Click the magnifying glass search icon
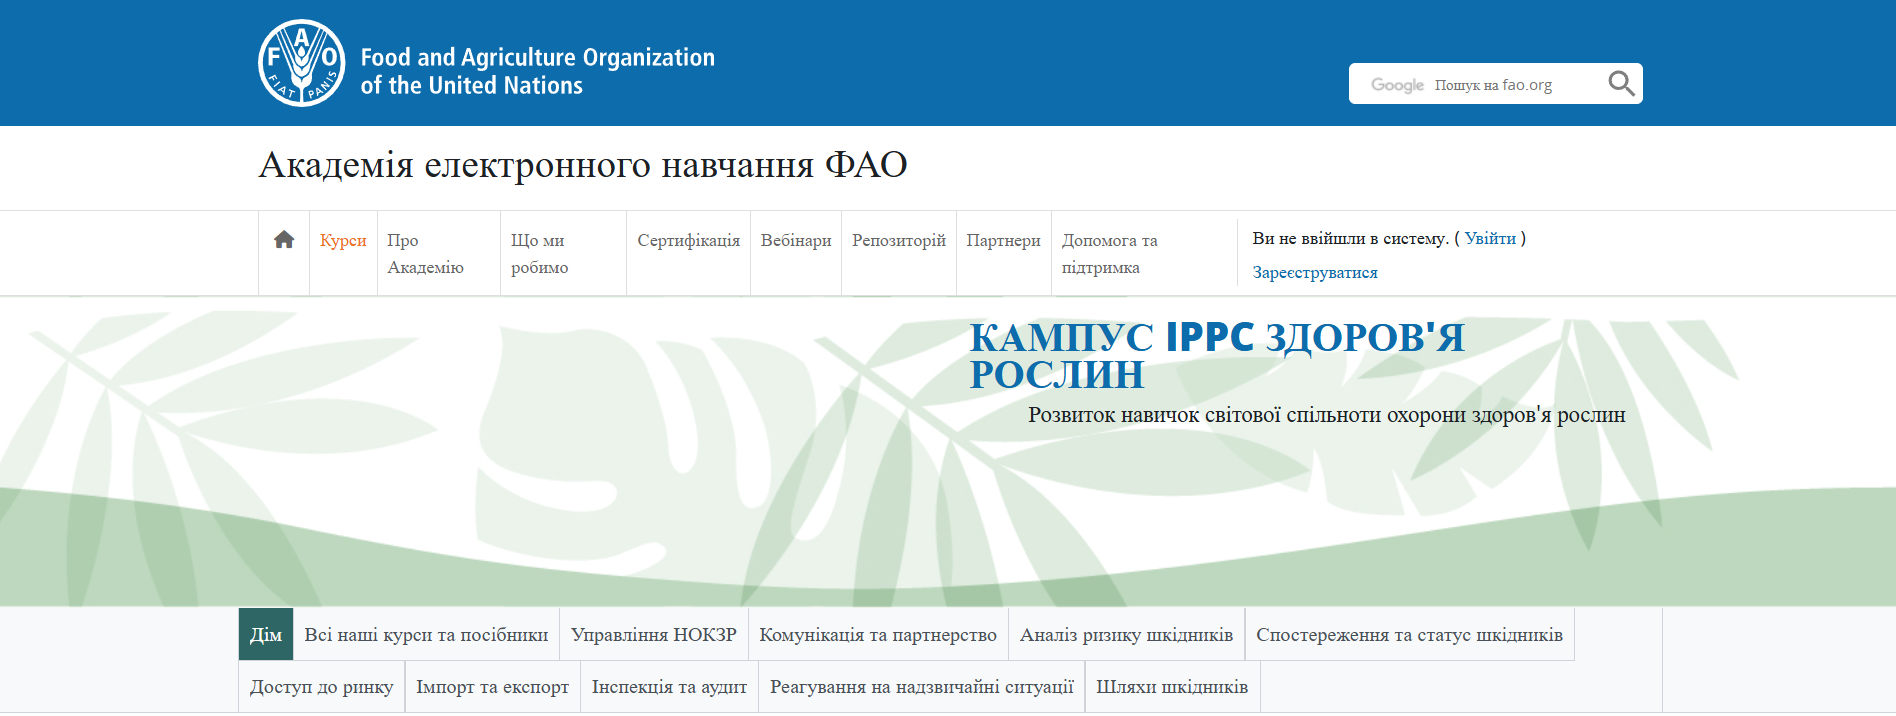 coord(1620,84)
